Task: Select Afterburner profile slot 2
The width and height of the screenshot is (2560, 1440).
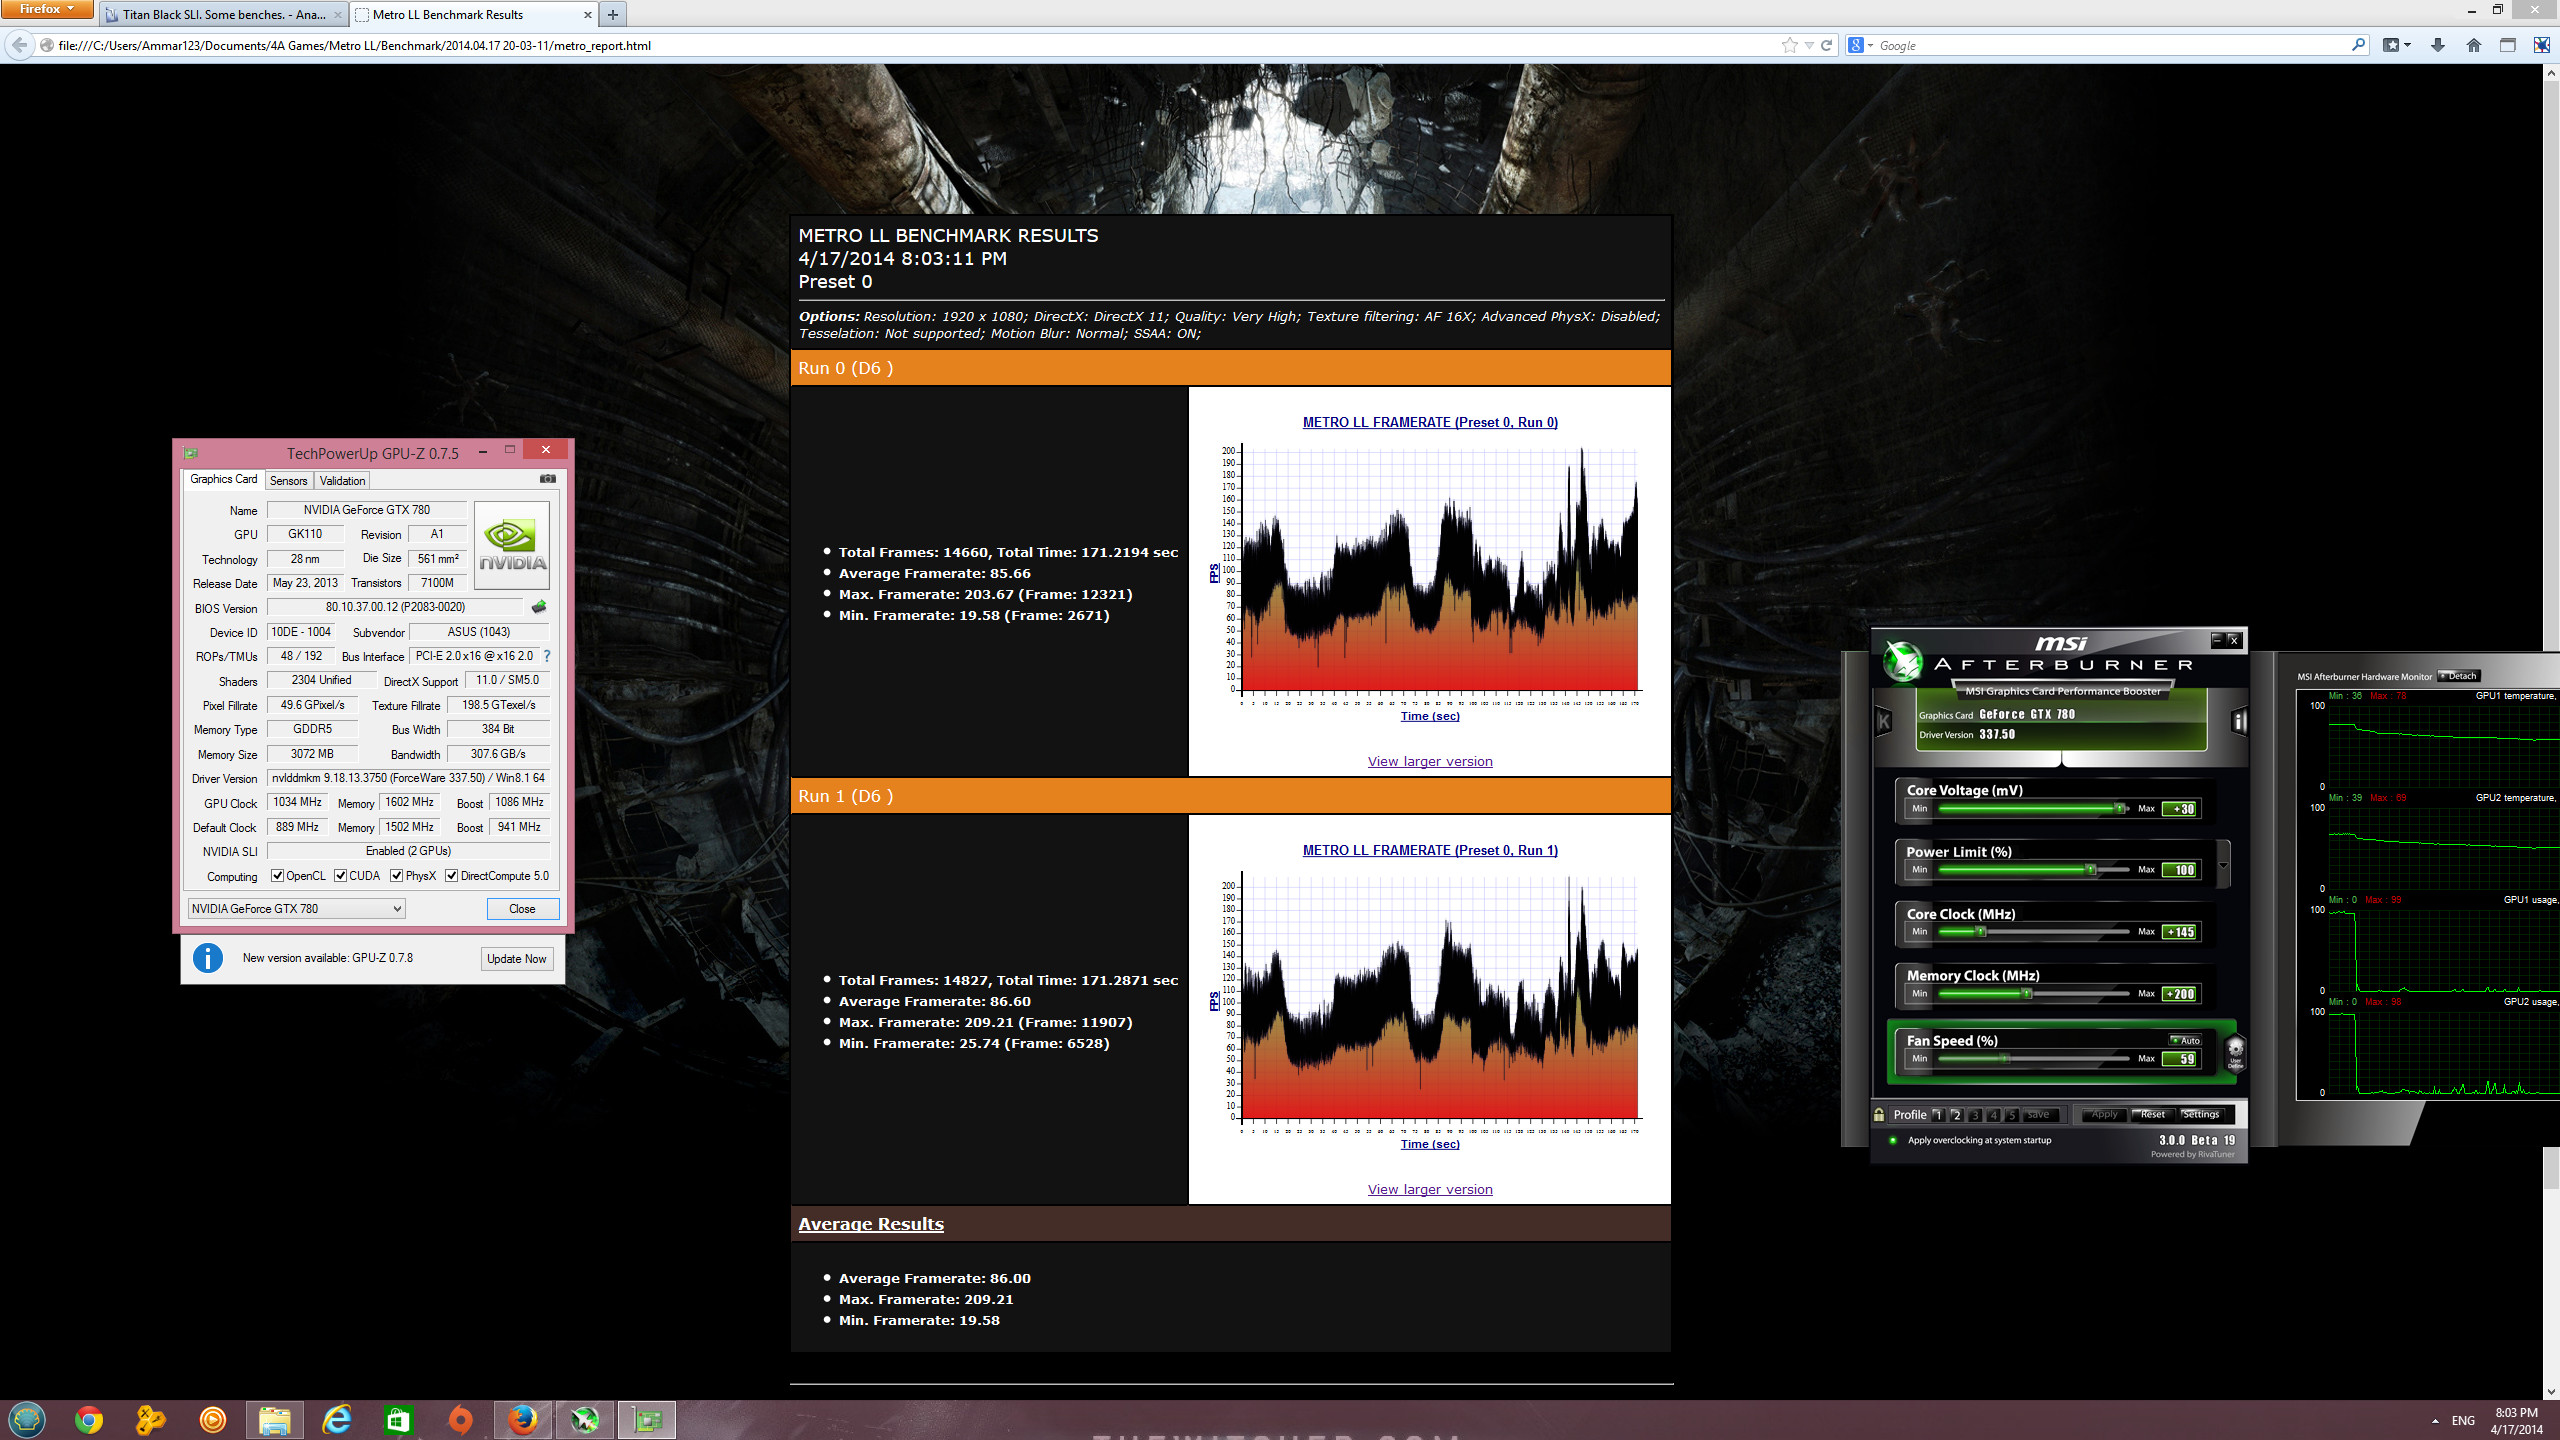Action: pos(1956,1115)
